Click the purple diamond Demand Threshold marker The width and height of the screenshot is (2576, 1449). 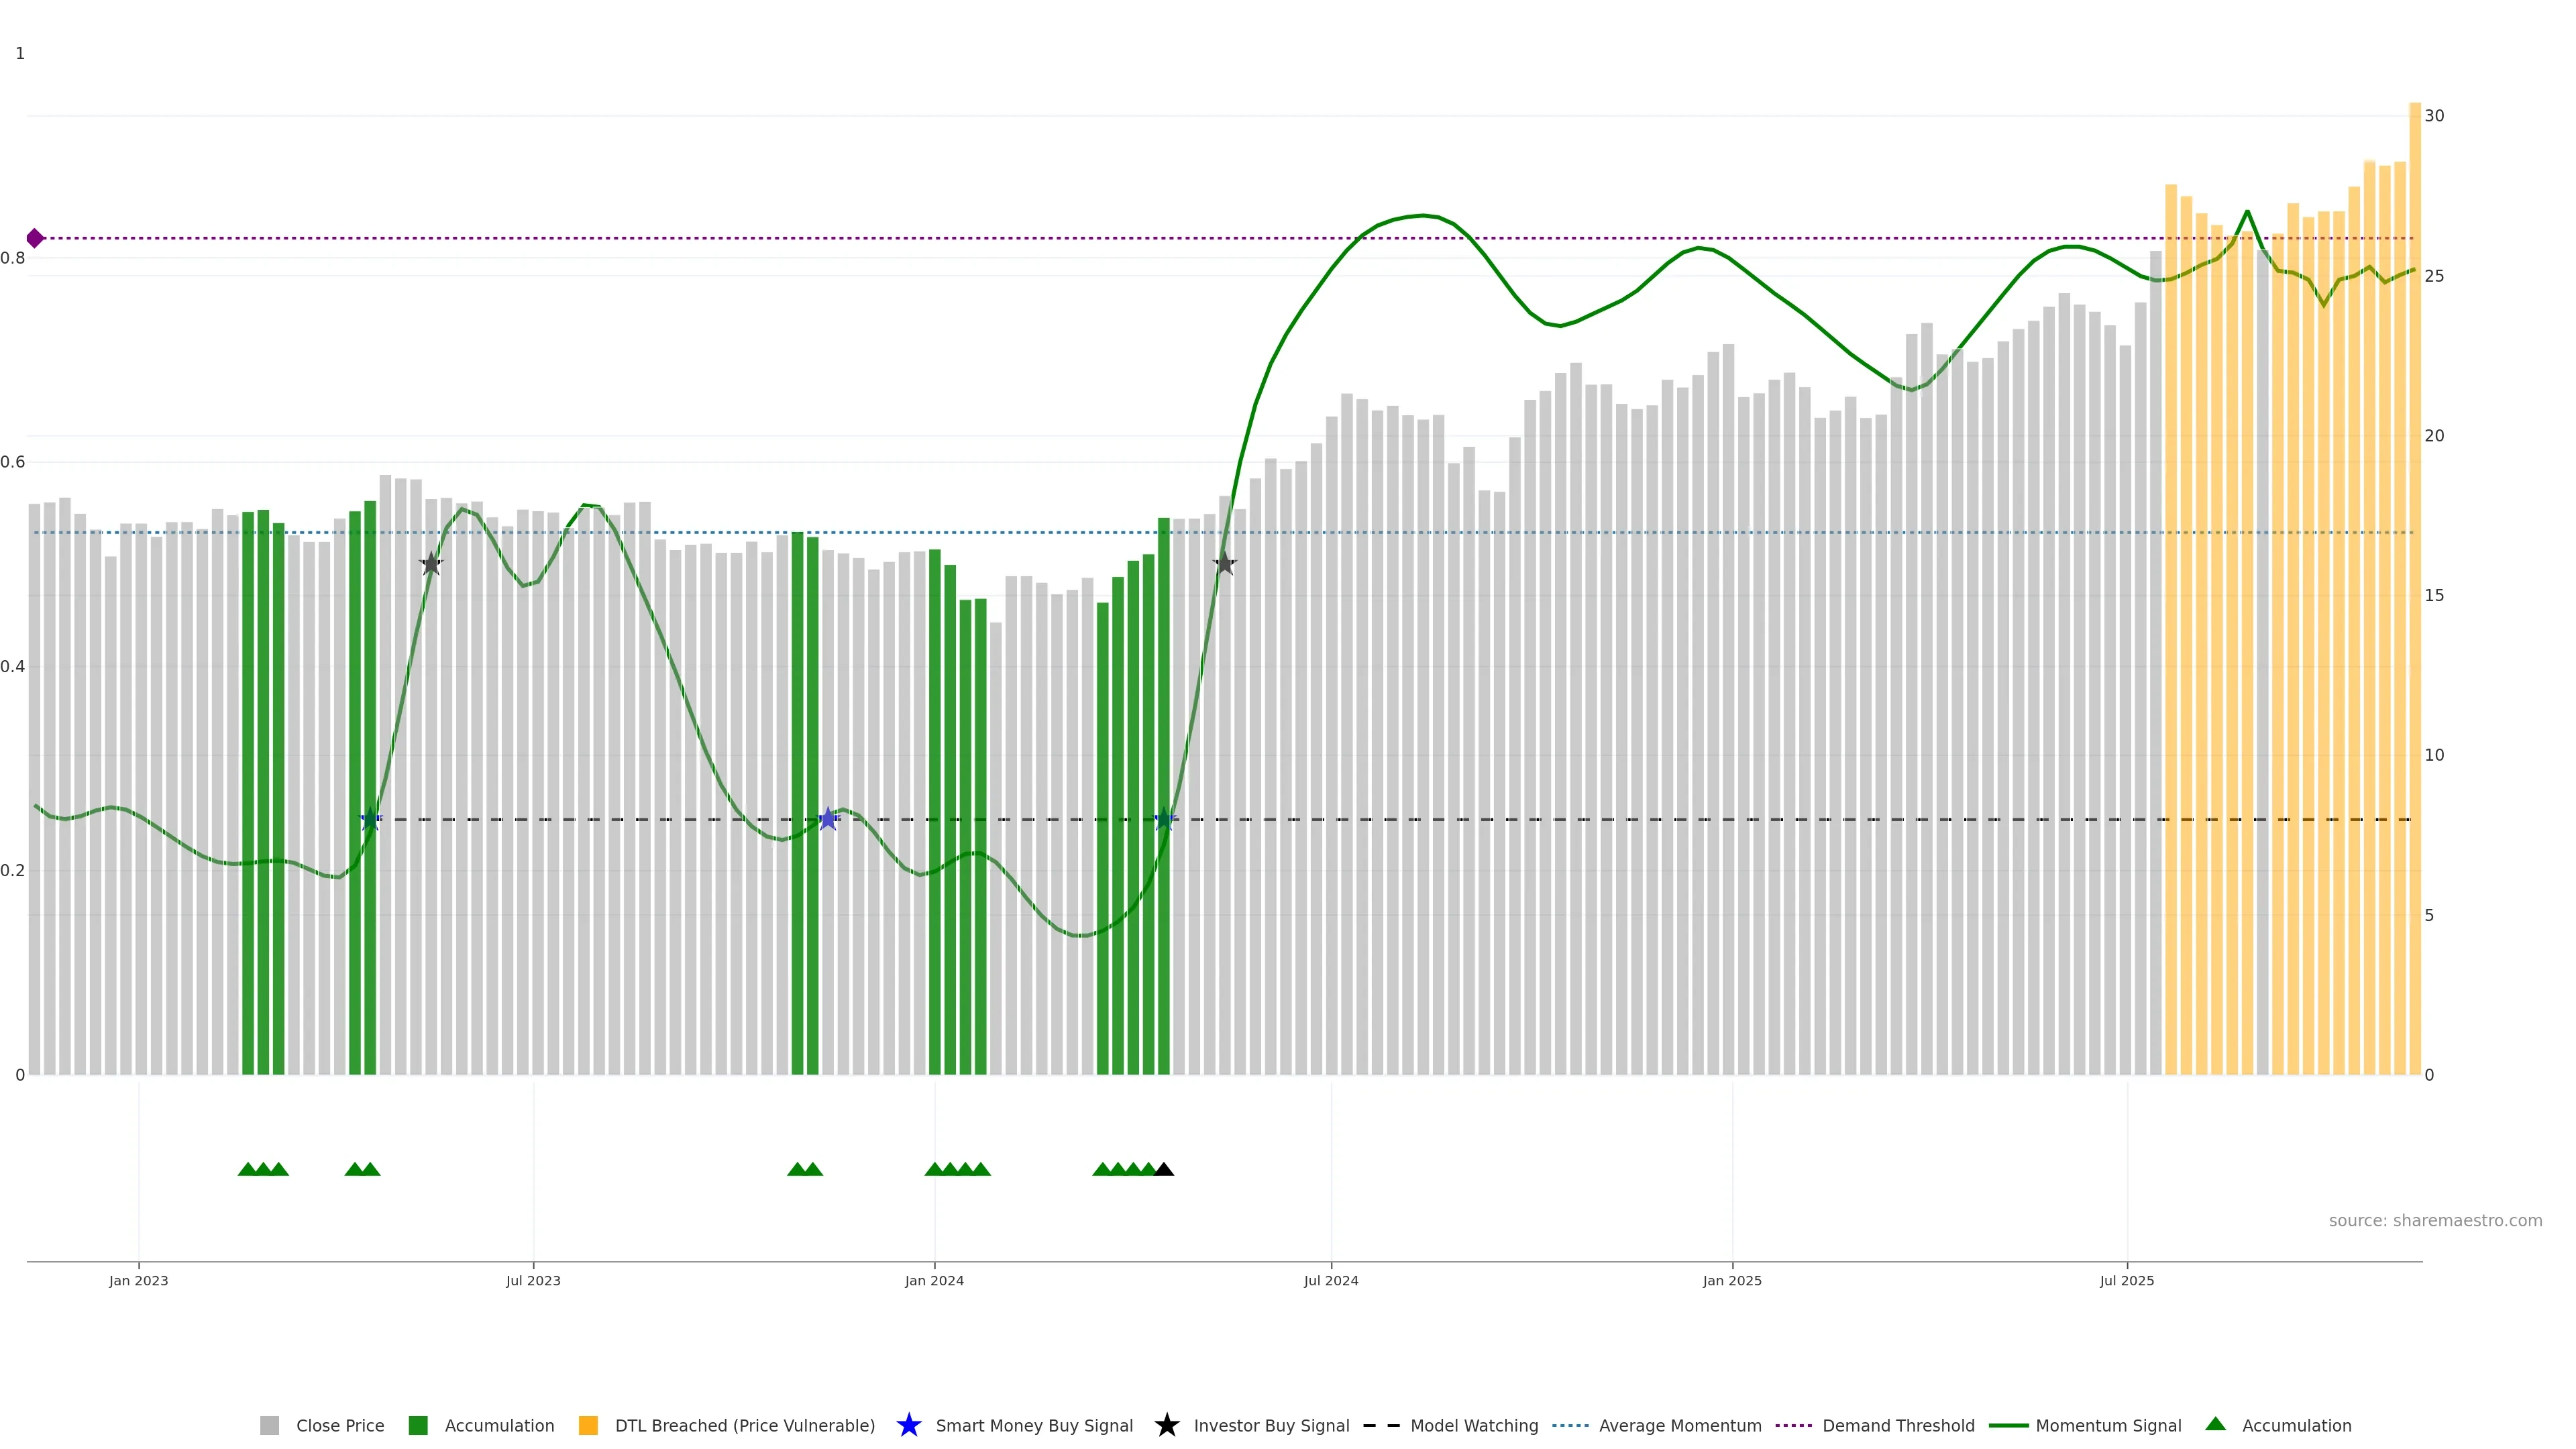(35, 238)
